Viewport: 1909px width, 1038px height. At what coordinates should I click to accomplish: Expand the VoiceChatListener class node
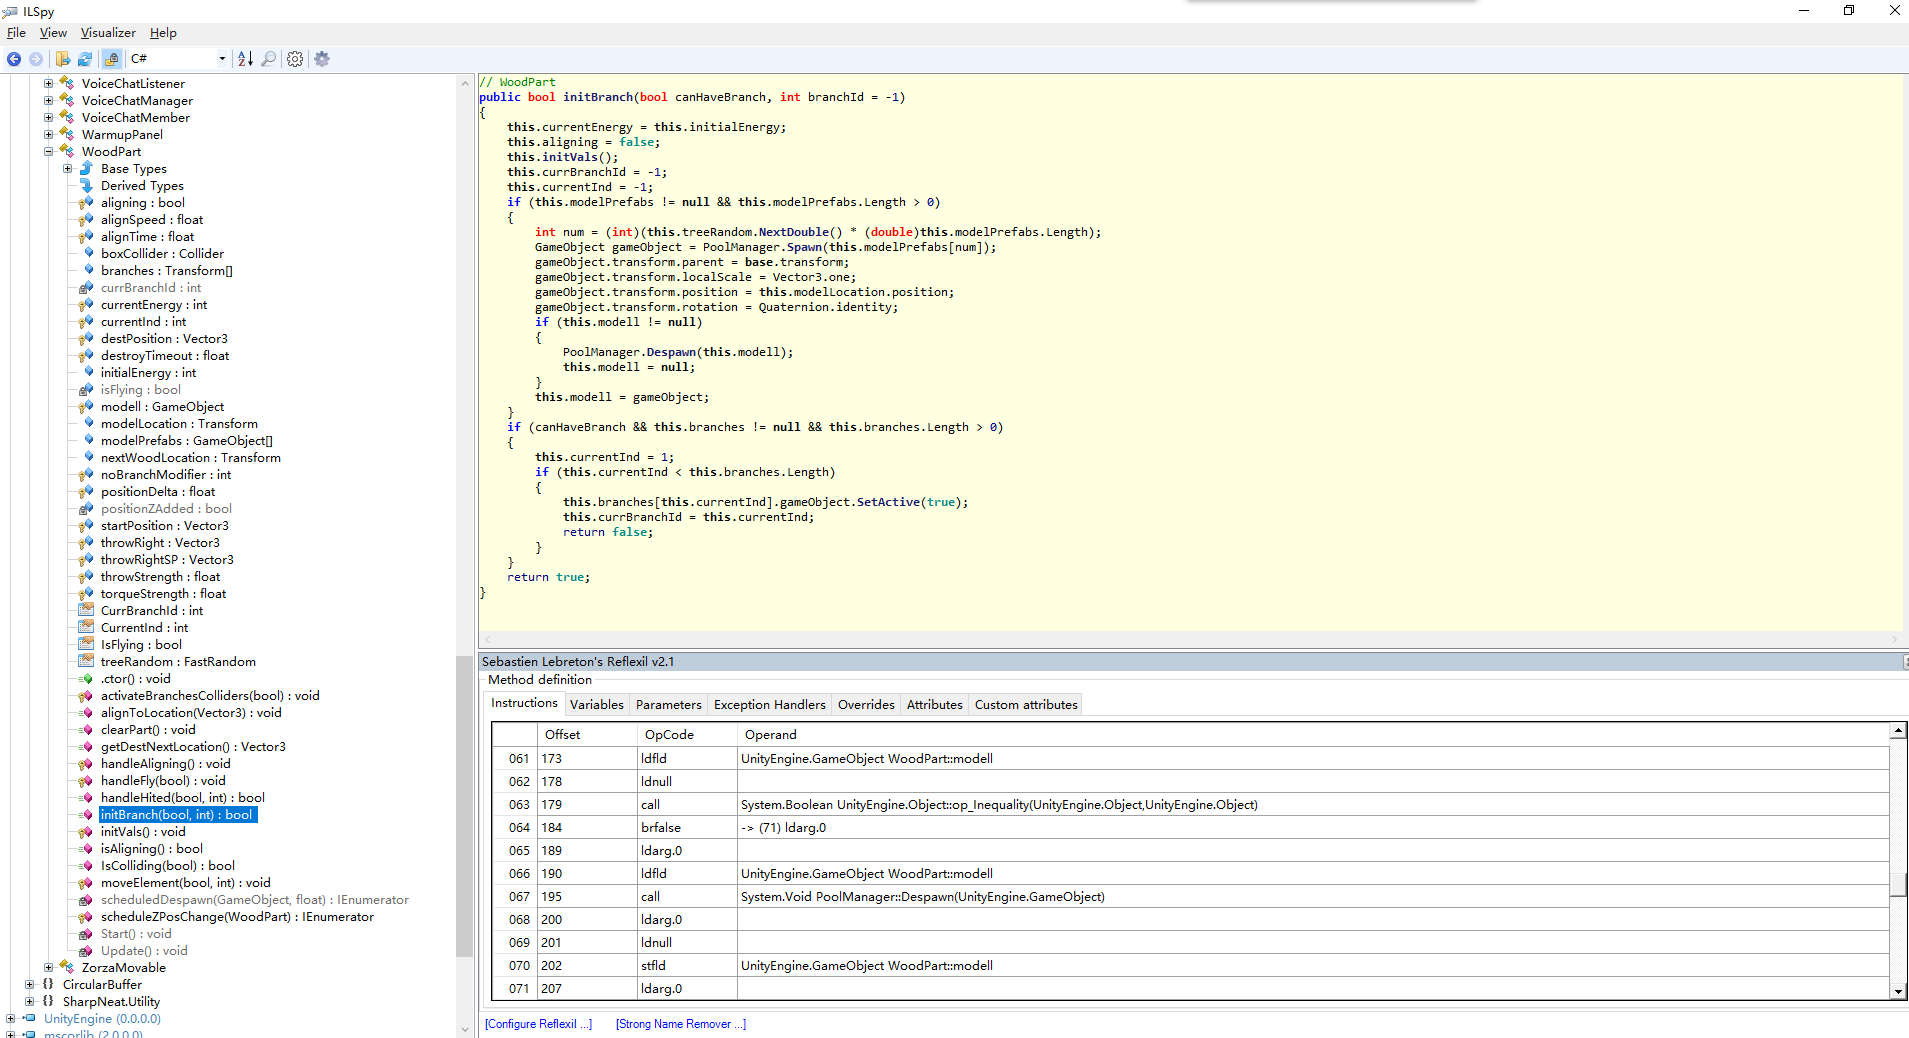(x=48, y=84)
